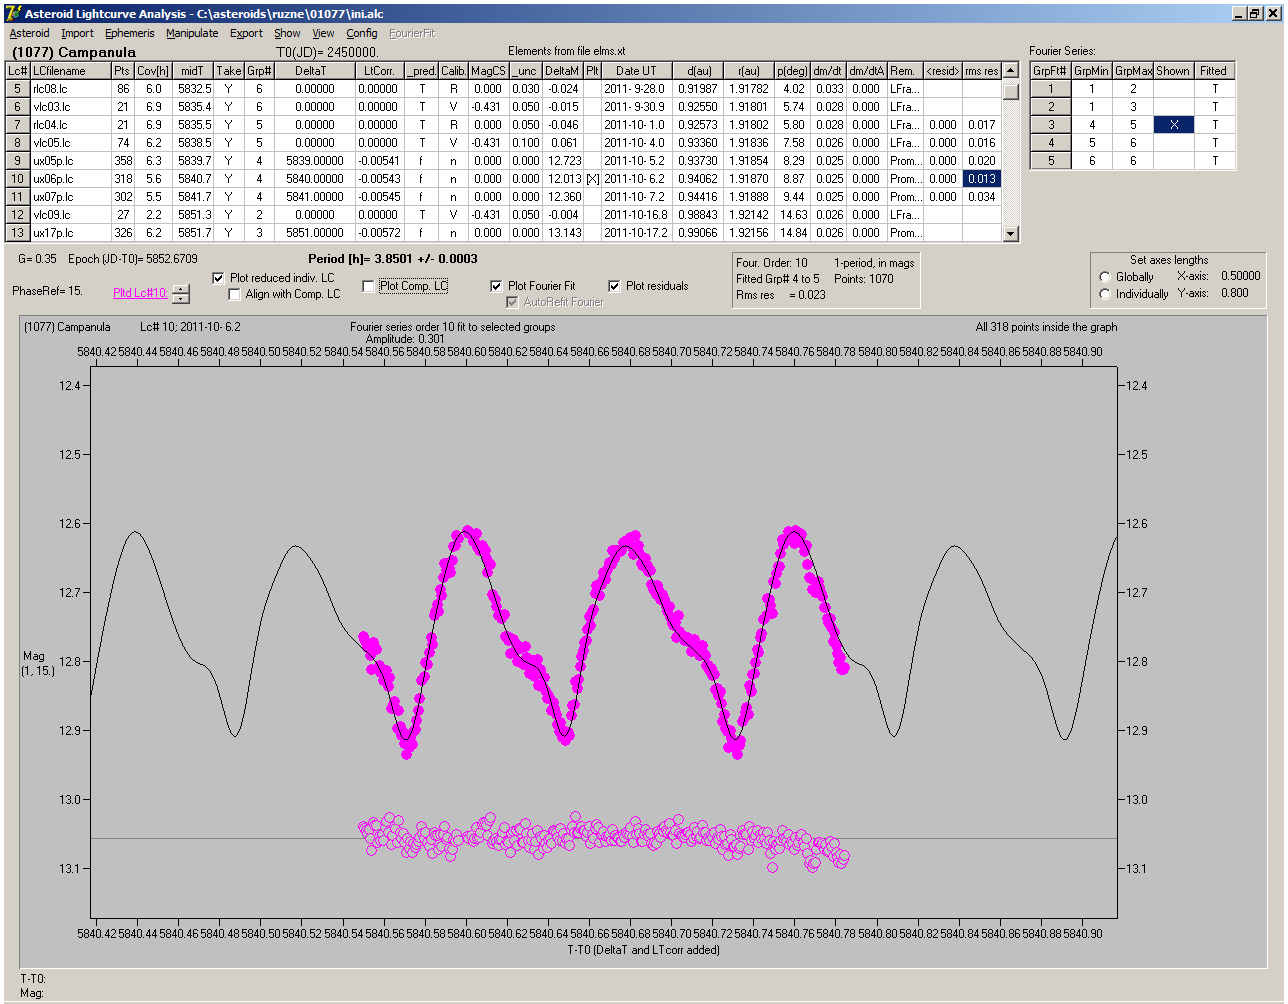Screen dimensions: 1288x1004
Task: Select lightcurve row ux07p.lc
Action: 504,197
